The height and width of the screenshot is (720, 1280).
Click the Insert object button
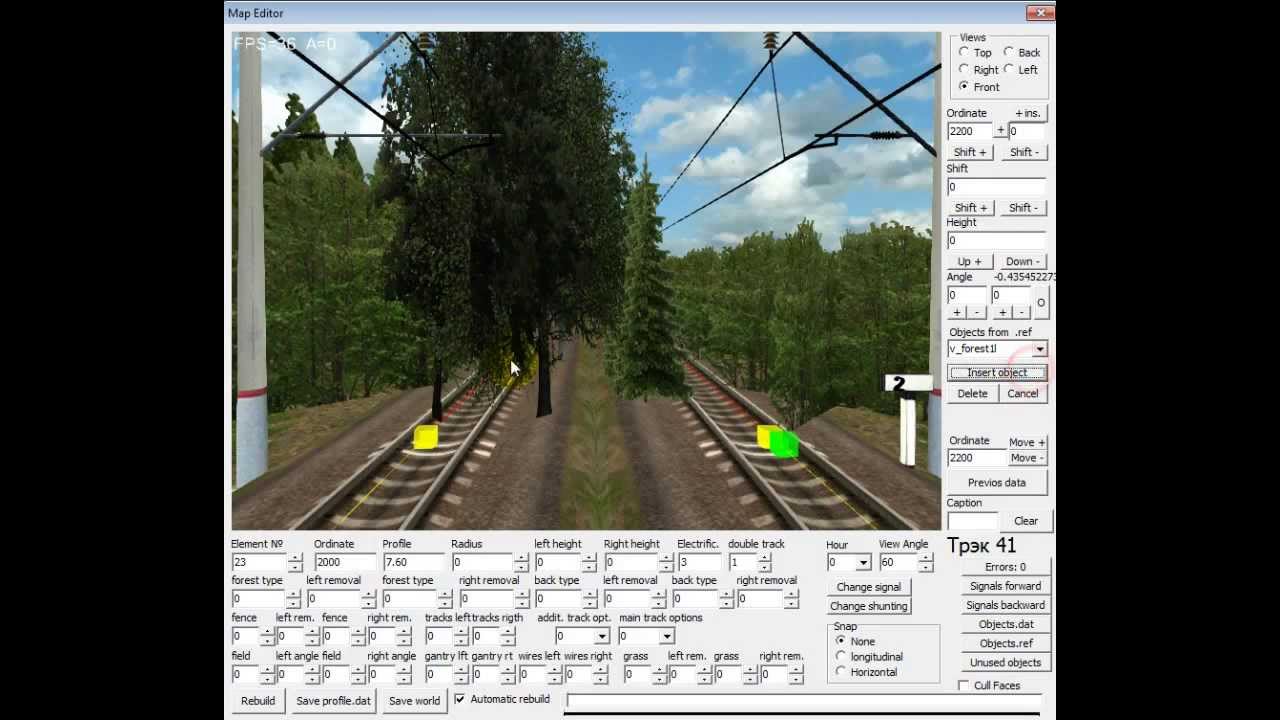(997, 373)
